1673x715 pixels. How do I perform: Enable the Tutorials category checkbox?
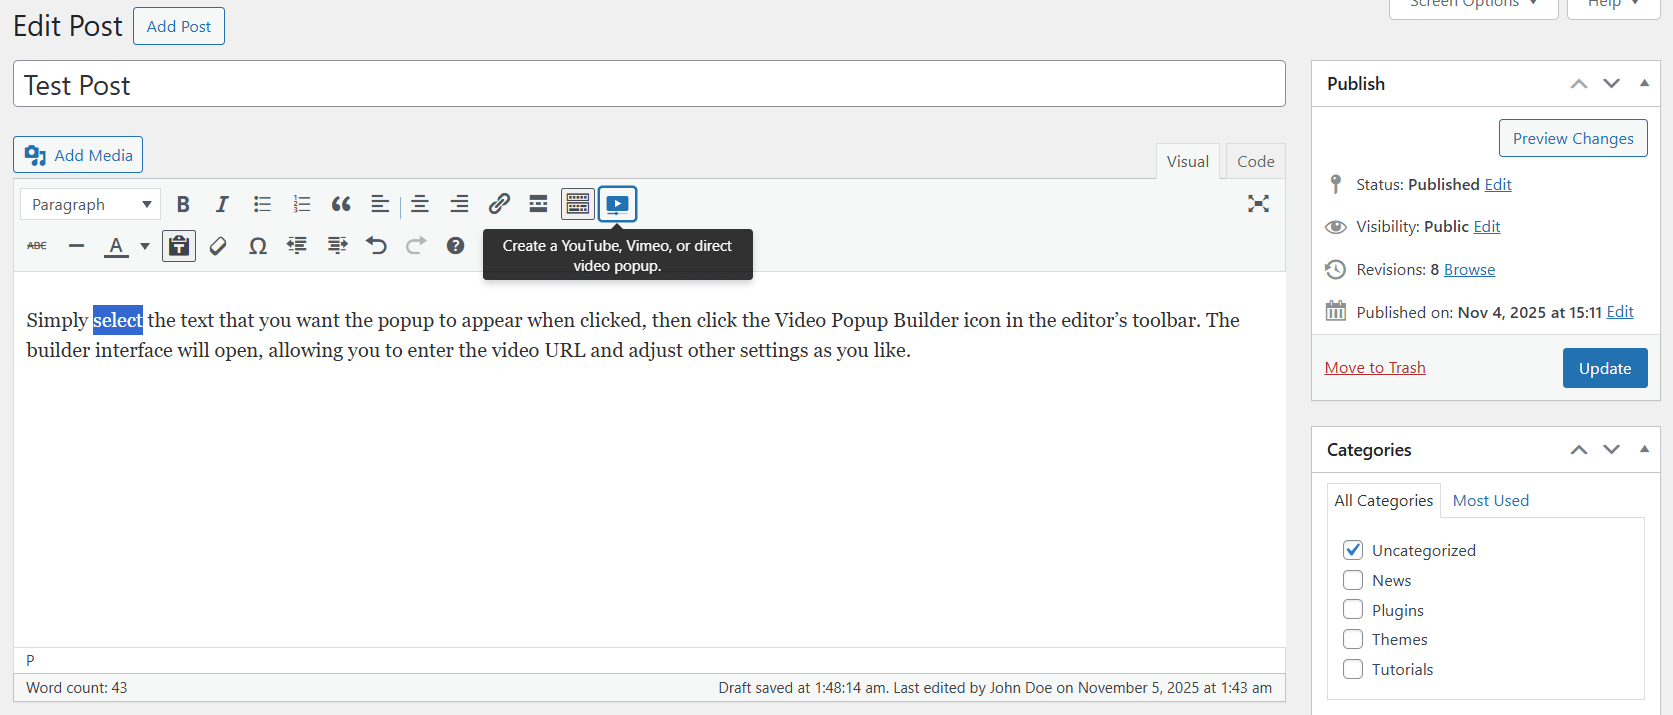coord(1353,669)
